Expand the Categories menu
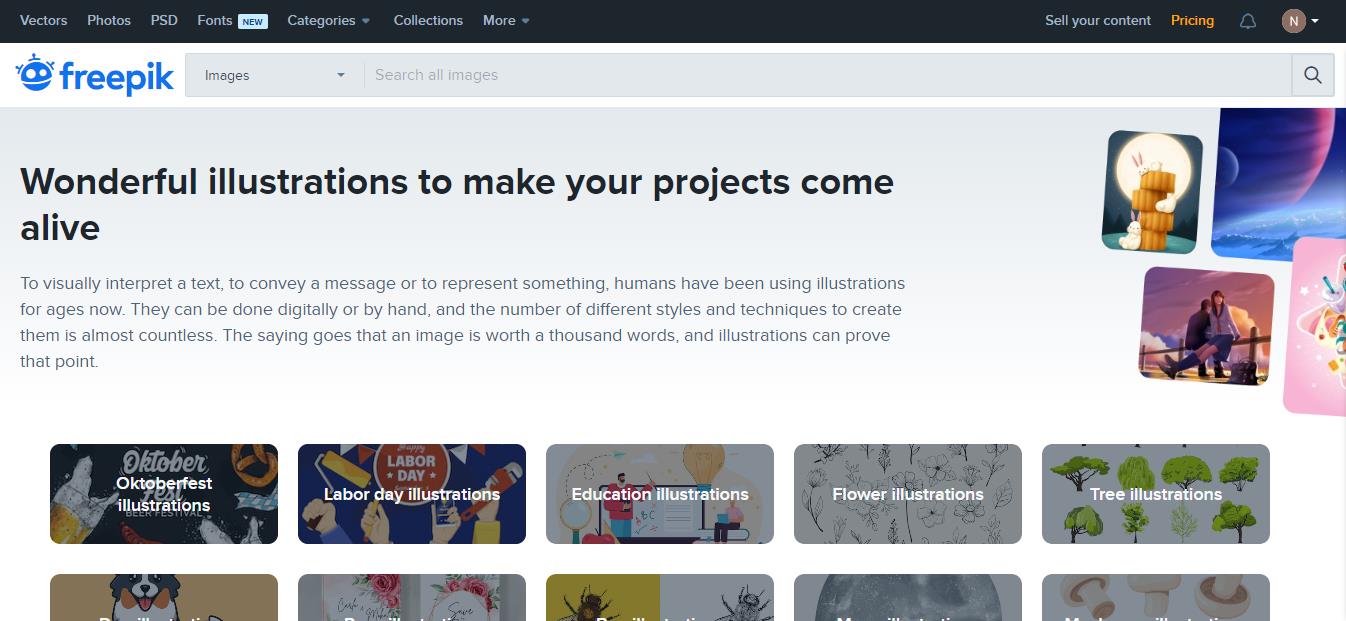 328,20
